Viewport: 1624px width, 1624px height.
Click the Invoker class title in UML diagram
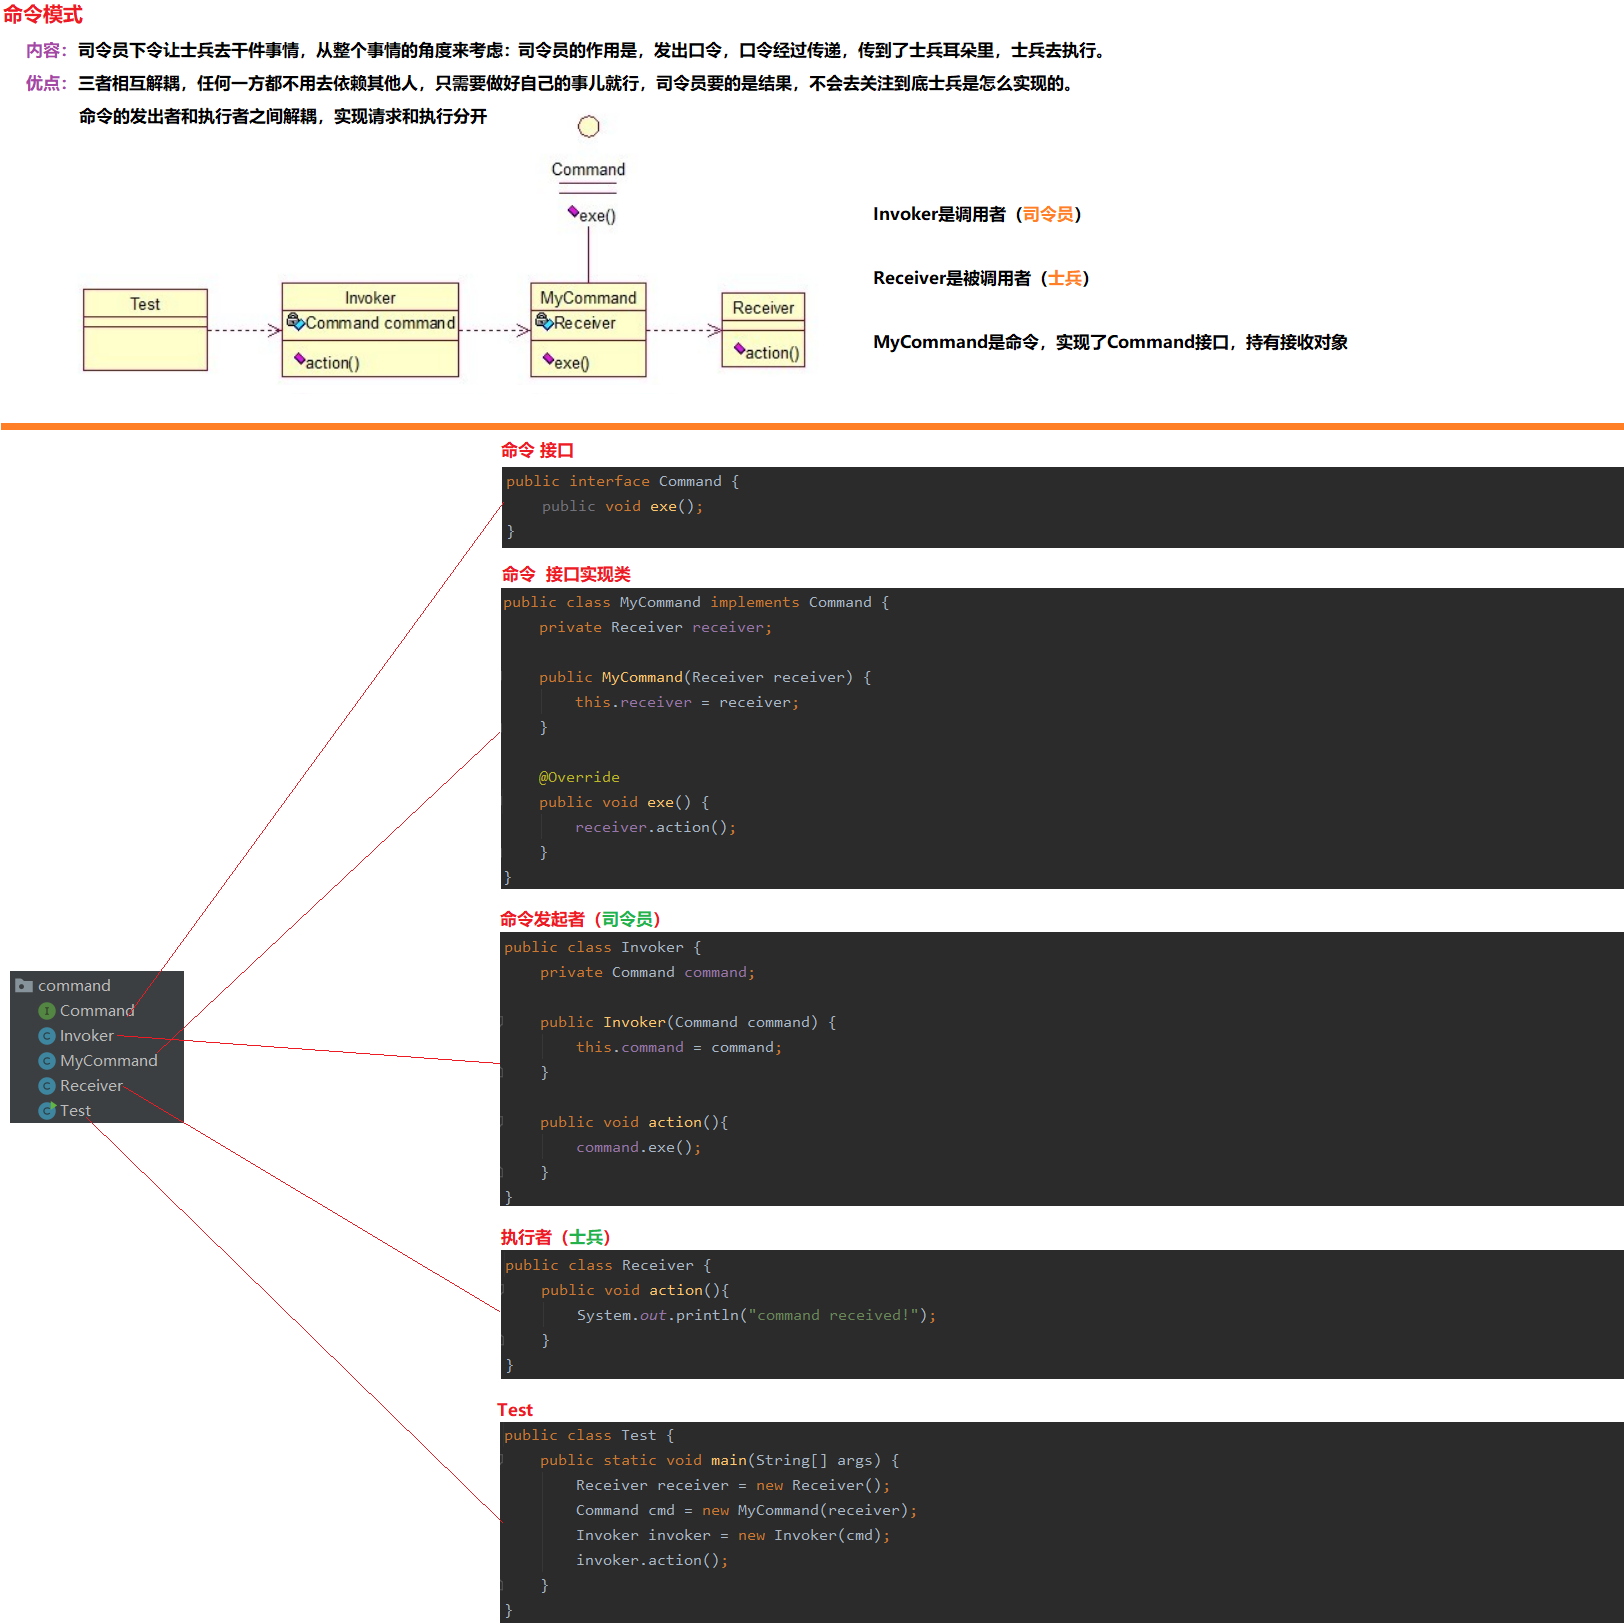pyautogui.click(x=370, y=298)
